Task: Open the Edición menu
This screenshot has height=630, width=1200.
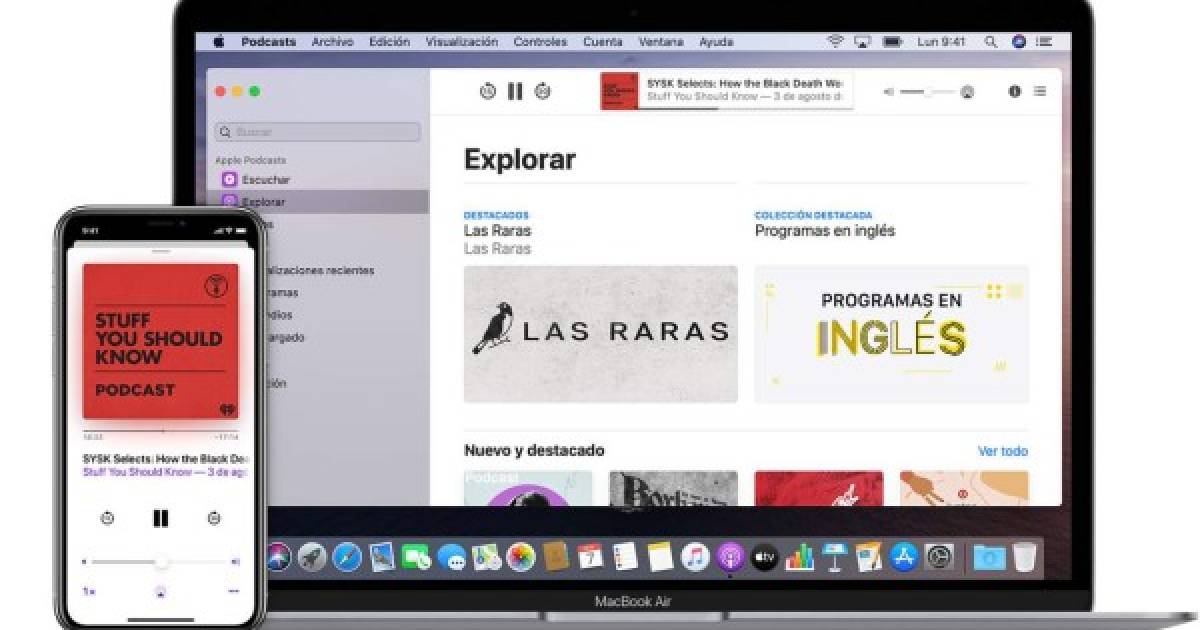Action: click(x=389, y=42)
